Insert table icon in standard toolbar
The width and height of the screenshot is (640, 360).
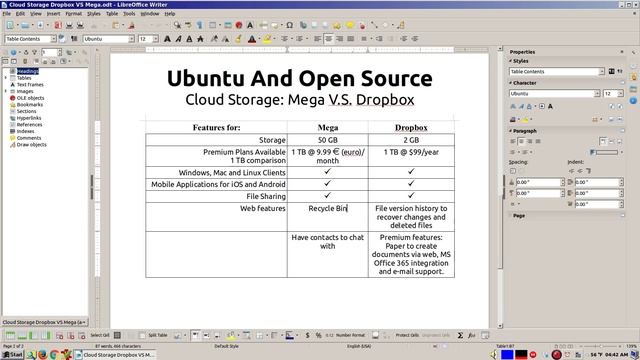[x=213, y=25]
